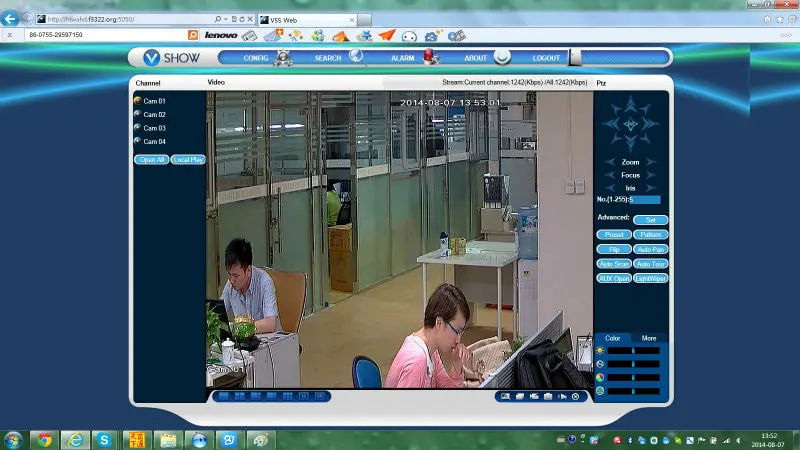Move PTZ camera down-right diagonal arrow
800x450 pixels.
coord(645,138)
